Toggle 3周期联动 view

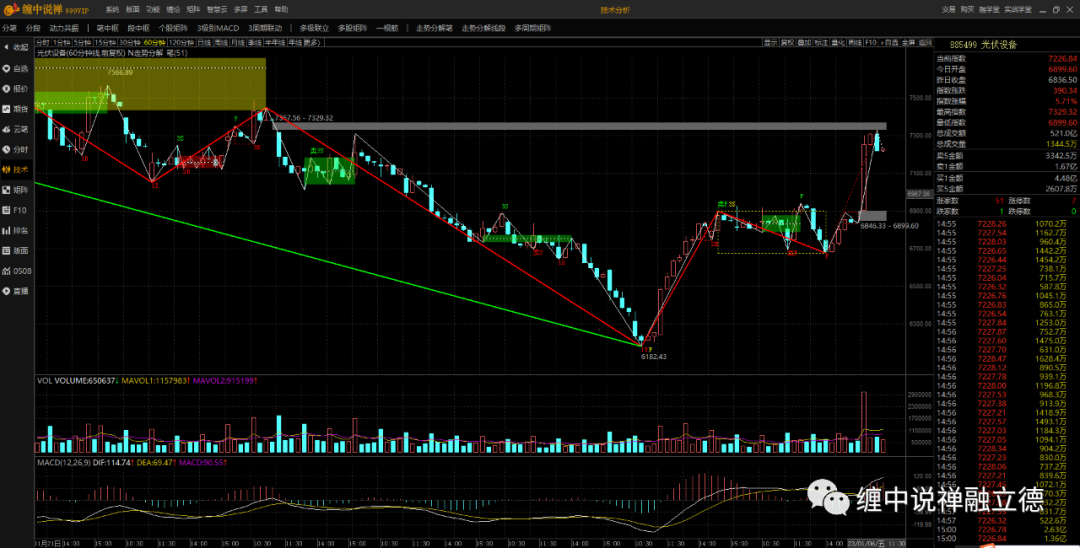click(265, 28)
